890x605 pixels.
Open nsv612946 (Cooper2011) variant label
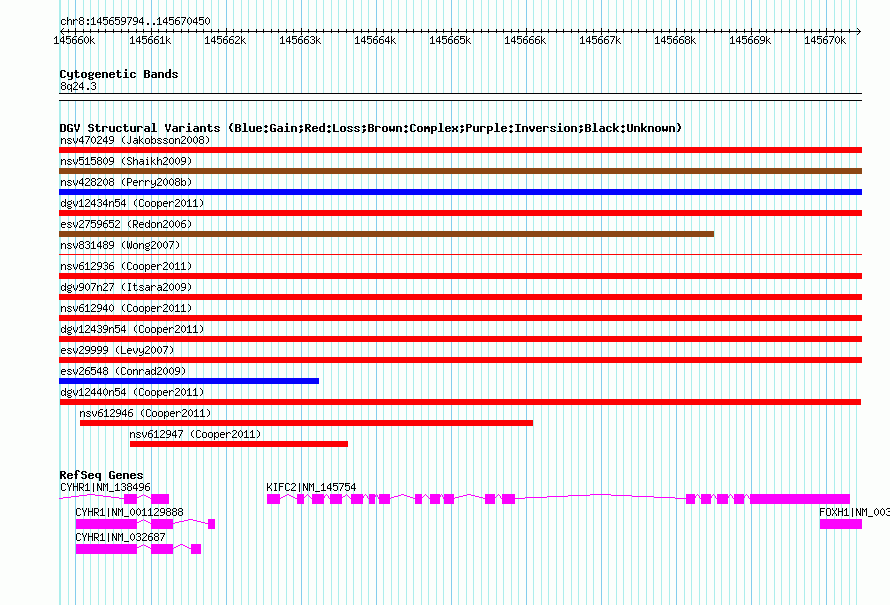(x=145, y=413)
